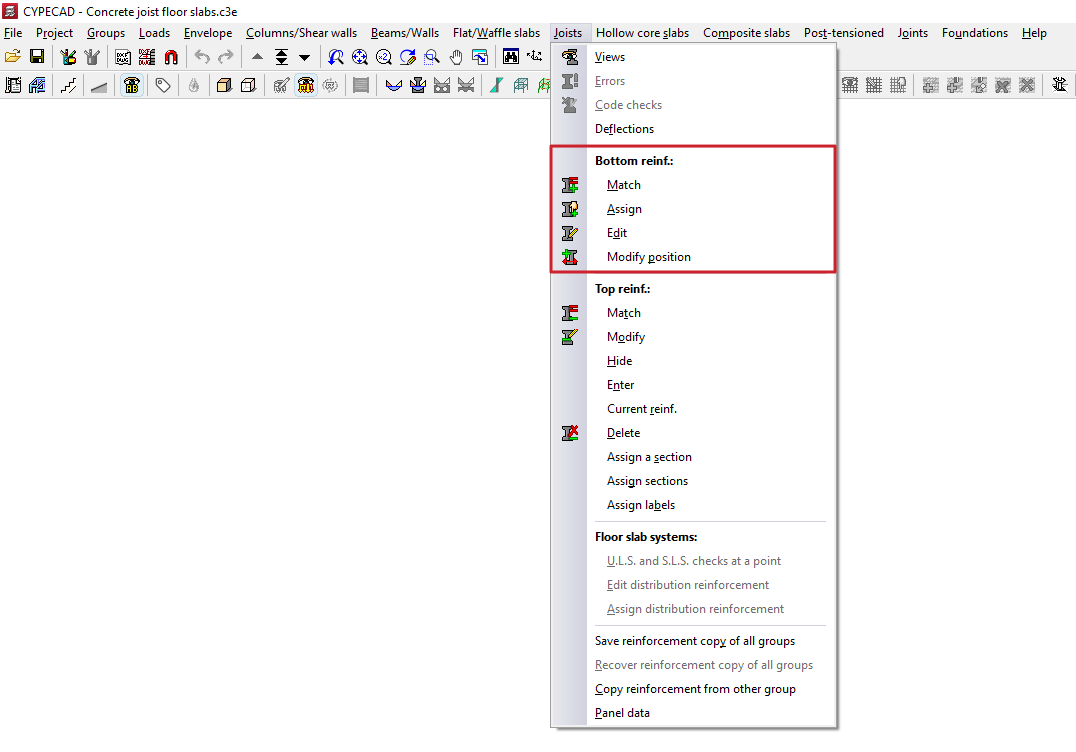Open the File menu
Screen dimensions: 1076x752
pyautogui.click(x=13, y=33)
